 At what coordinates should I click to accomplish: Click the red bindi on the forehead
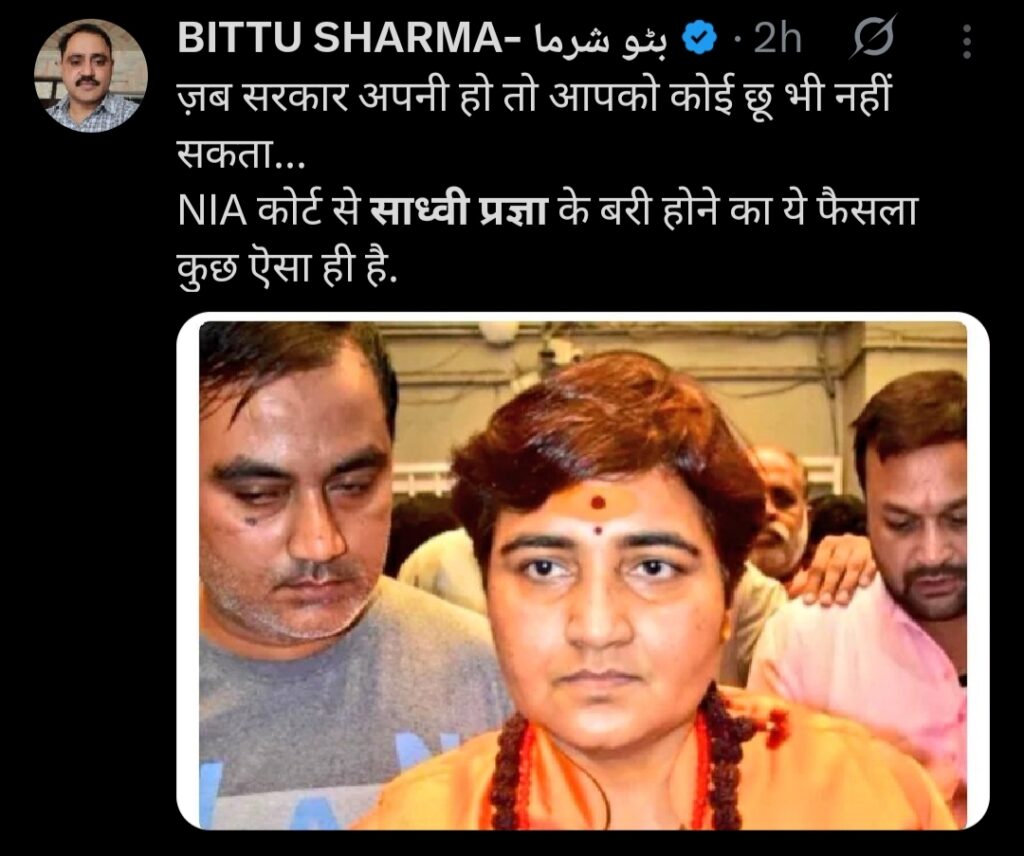tap(598, 503)
